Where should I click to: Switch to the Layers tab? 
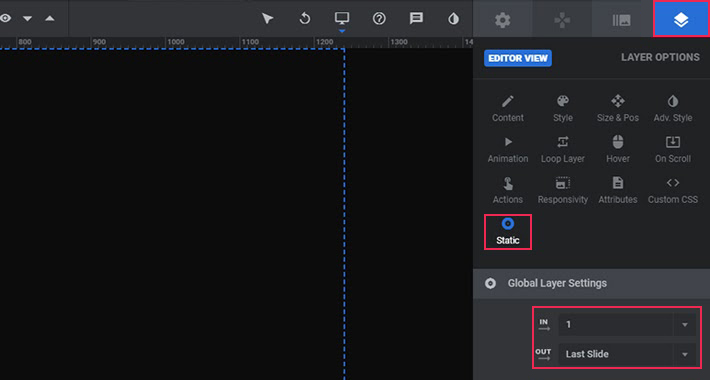681,19
